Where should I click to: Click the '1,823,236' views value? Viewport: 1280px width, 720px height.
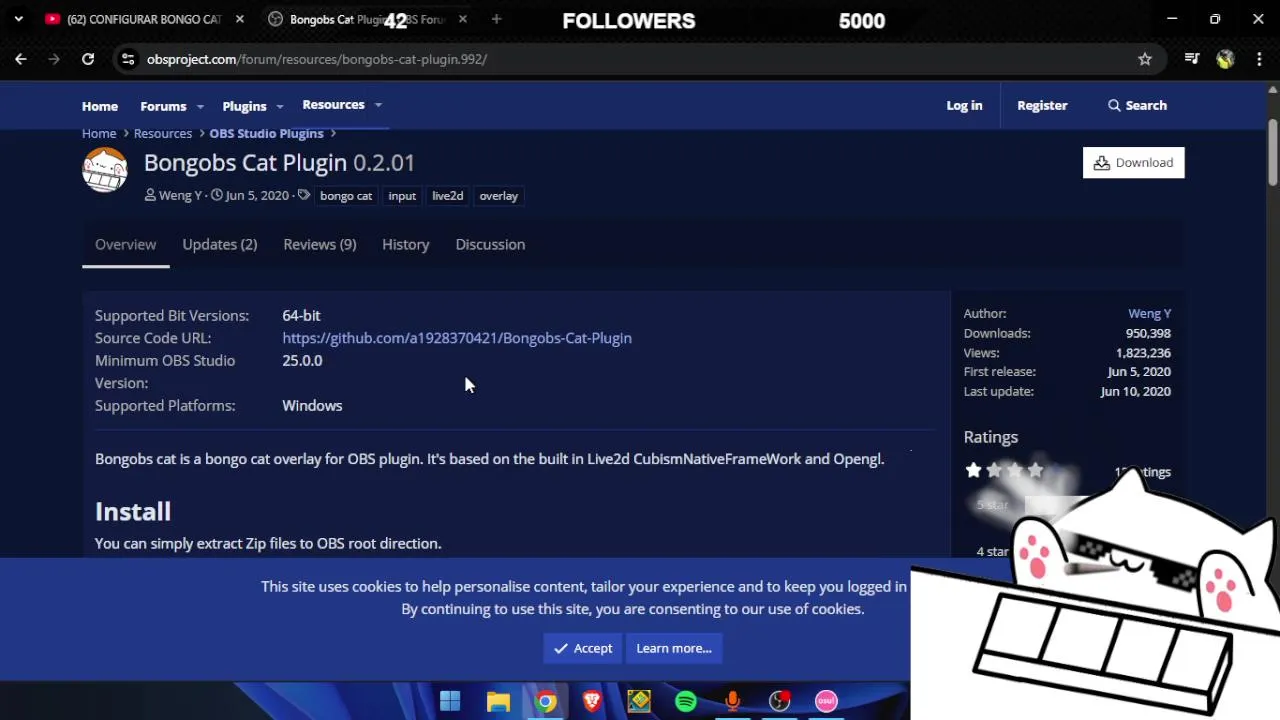tap(1143, 353)
